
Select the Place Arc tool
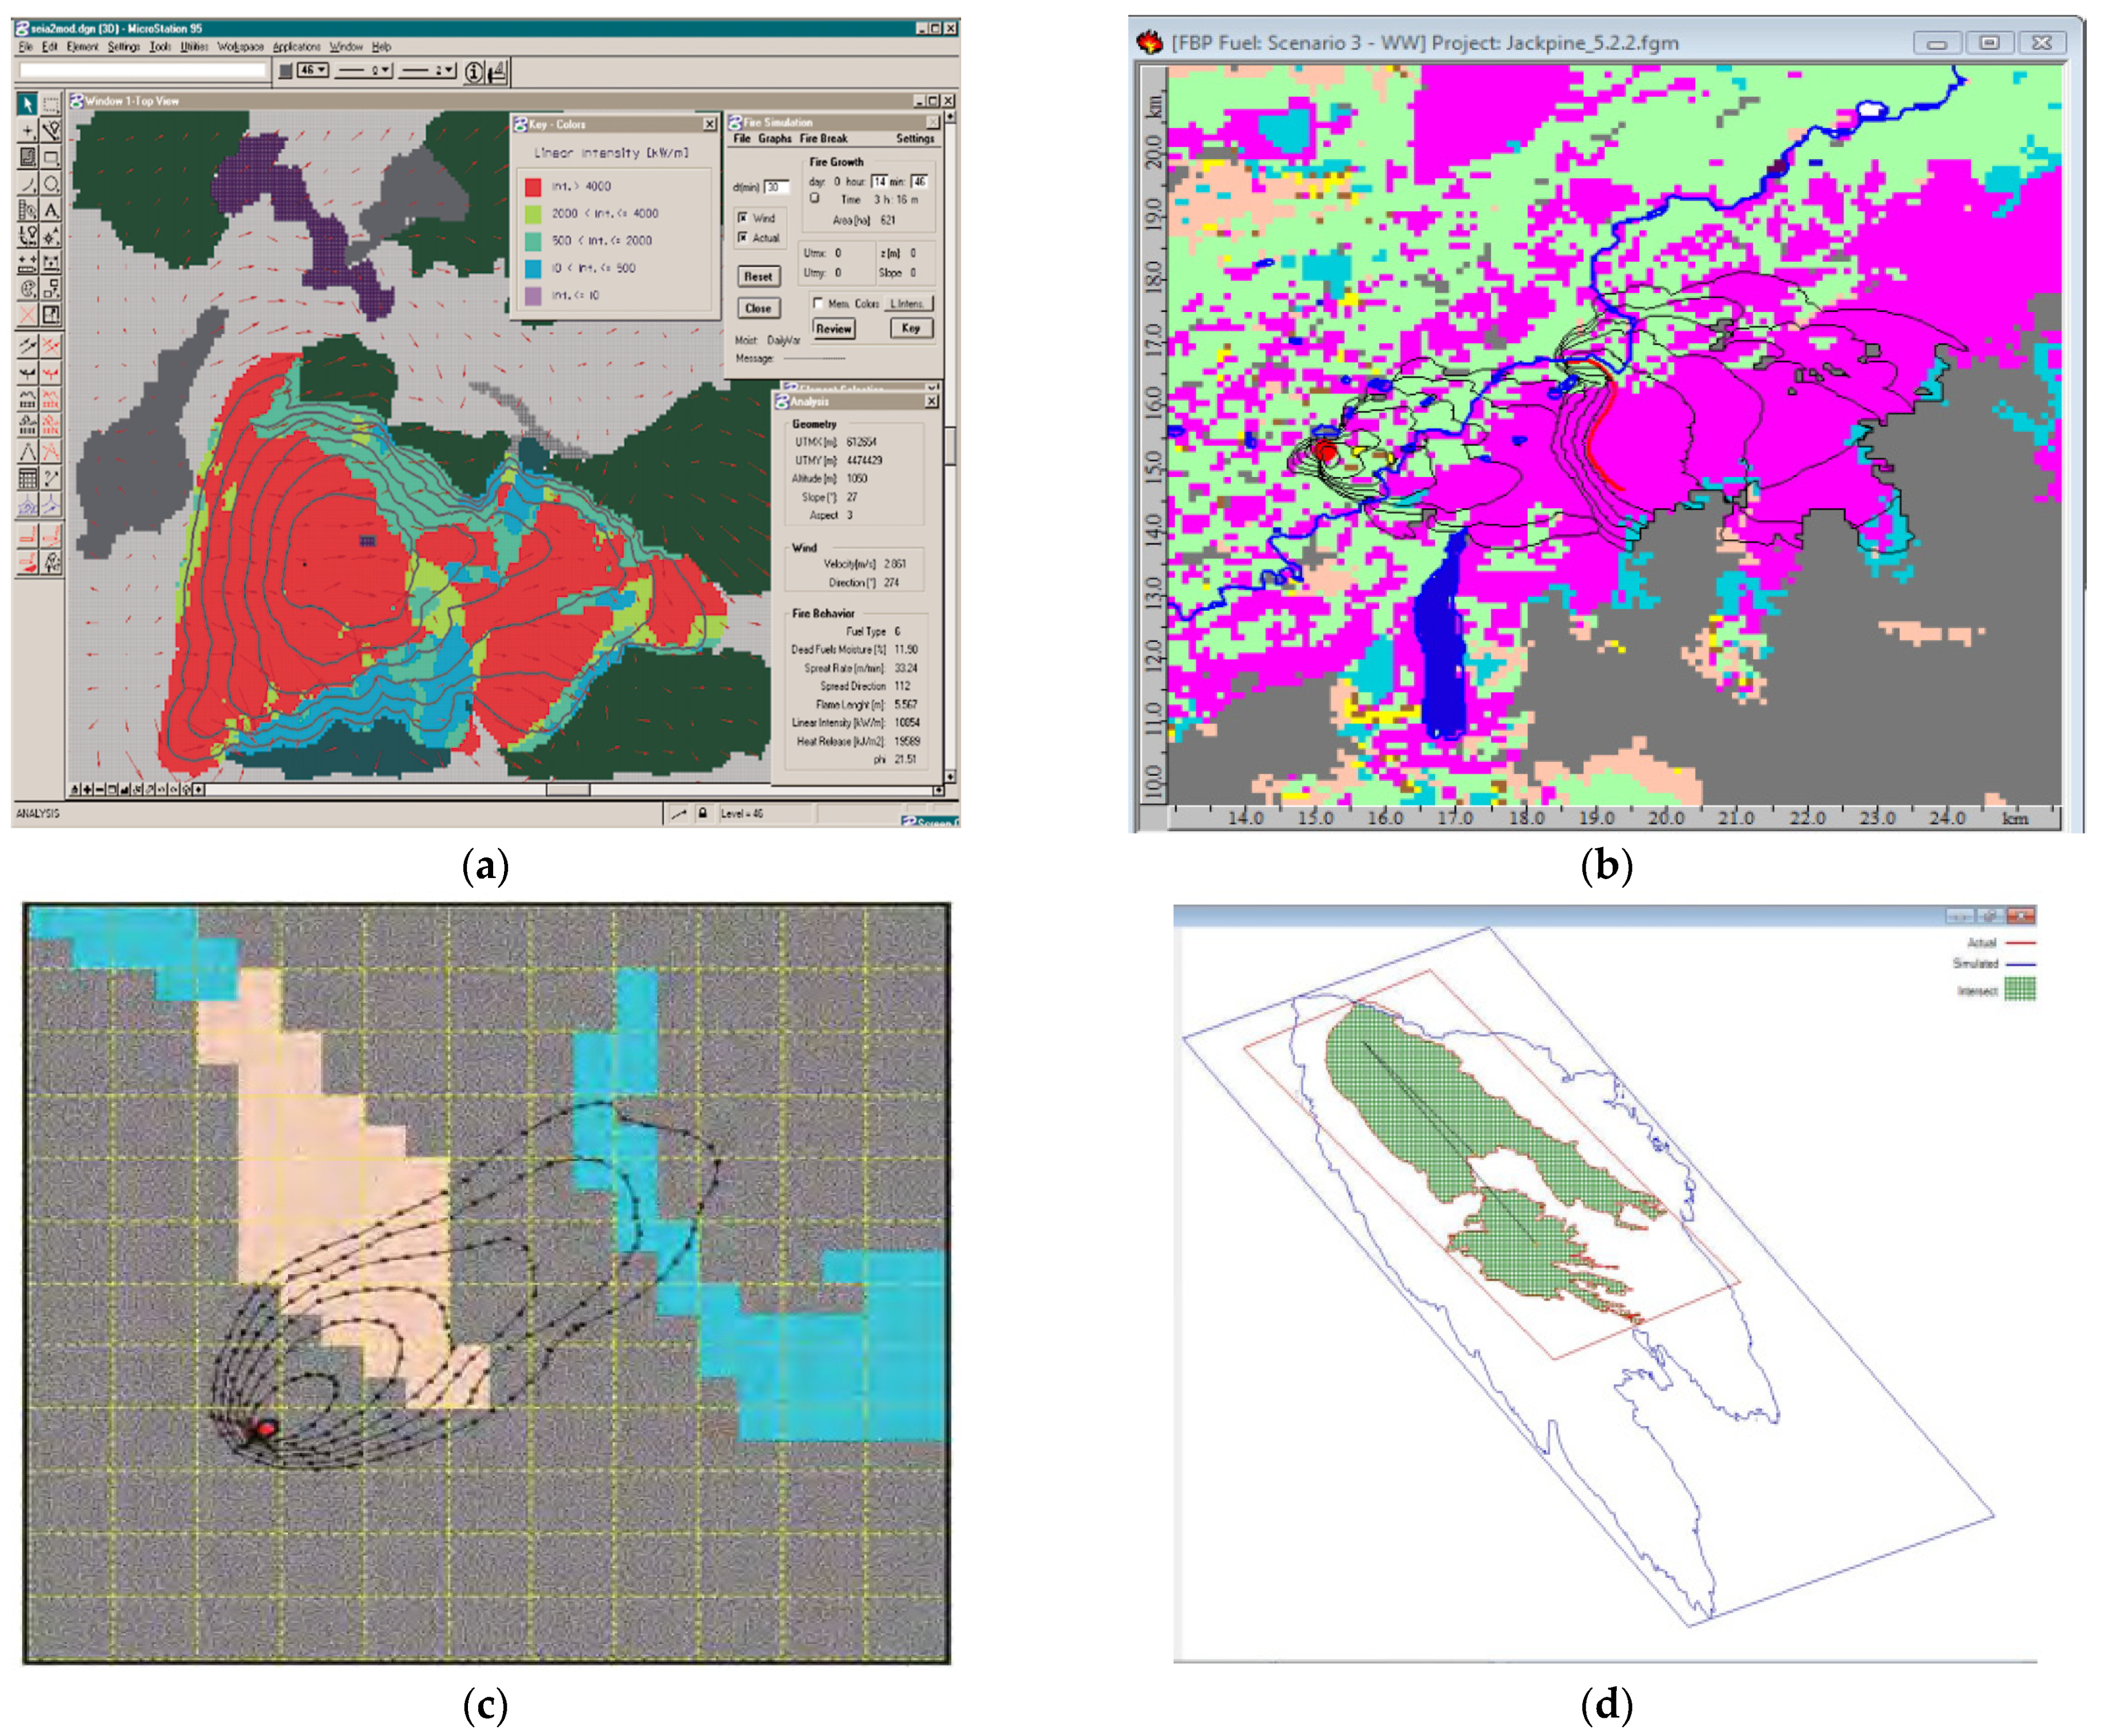pyautogui.click(x=27, y=184)
